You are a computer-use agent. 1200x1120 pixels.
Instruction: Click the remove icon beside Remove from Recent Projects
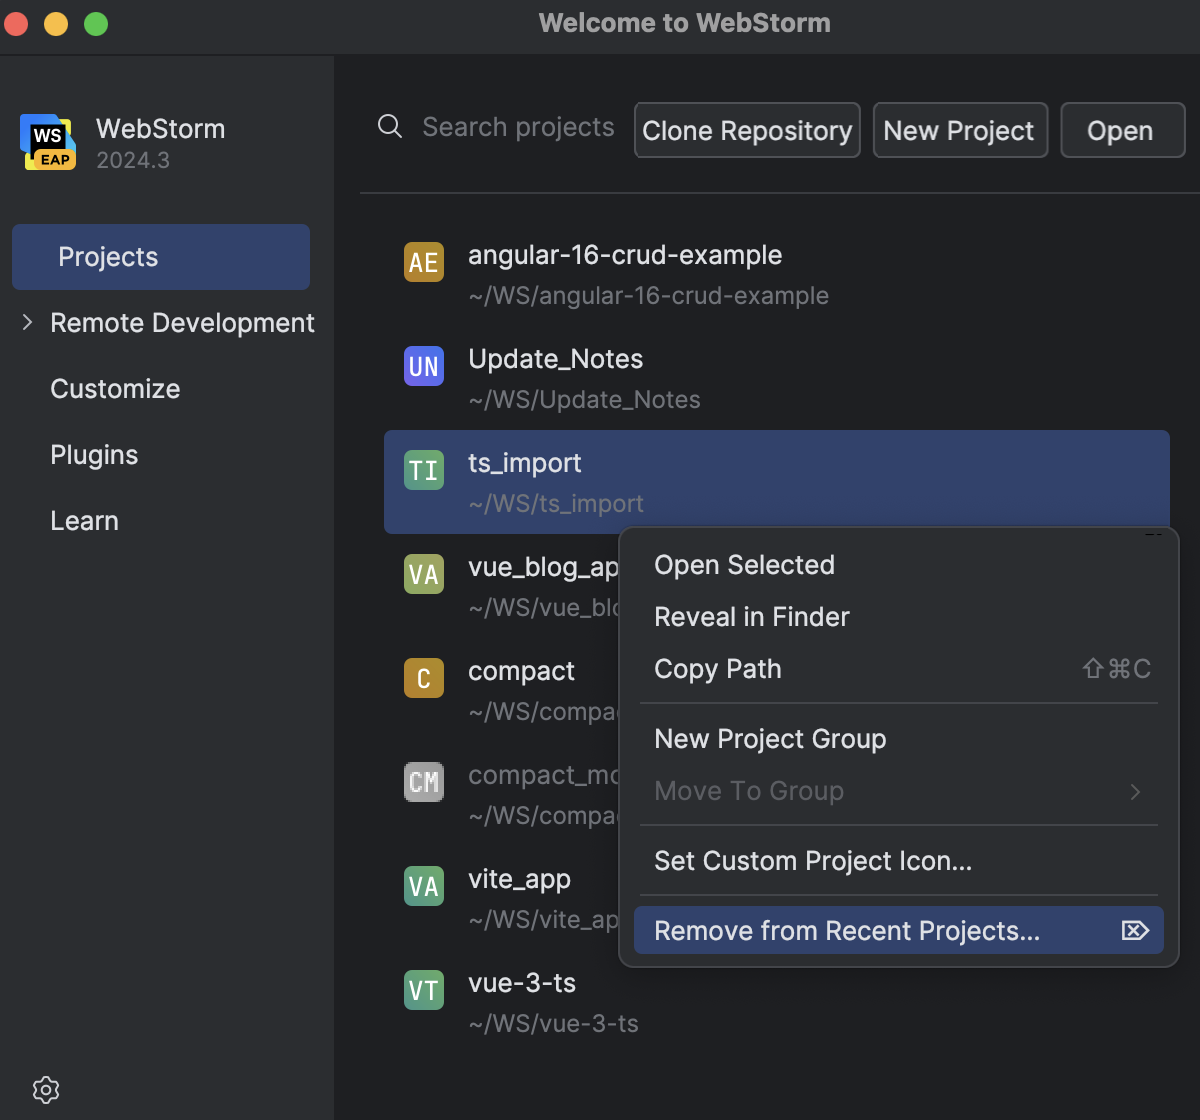click(1135, 930)
